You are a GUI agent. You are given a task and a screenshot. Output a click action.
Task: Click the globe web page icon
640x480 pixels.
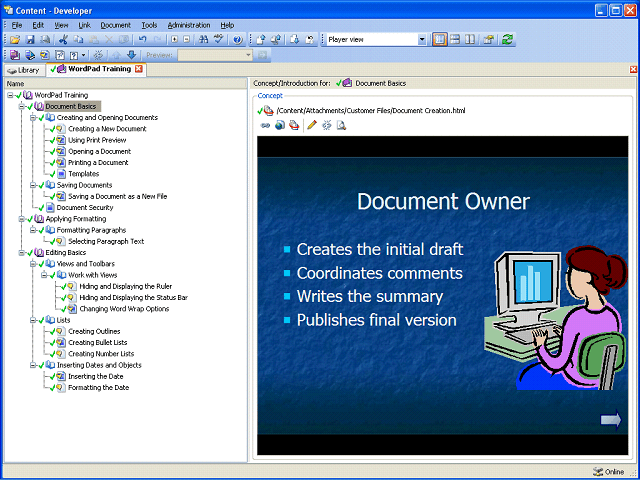coord(280,125)
